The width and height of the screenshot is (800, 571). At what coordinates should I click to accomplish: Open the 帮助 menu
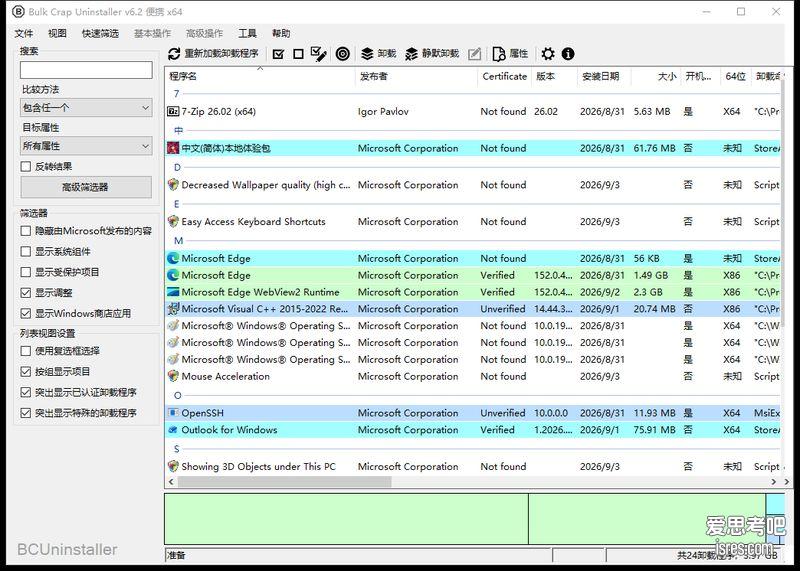tap(281, 34)
